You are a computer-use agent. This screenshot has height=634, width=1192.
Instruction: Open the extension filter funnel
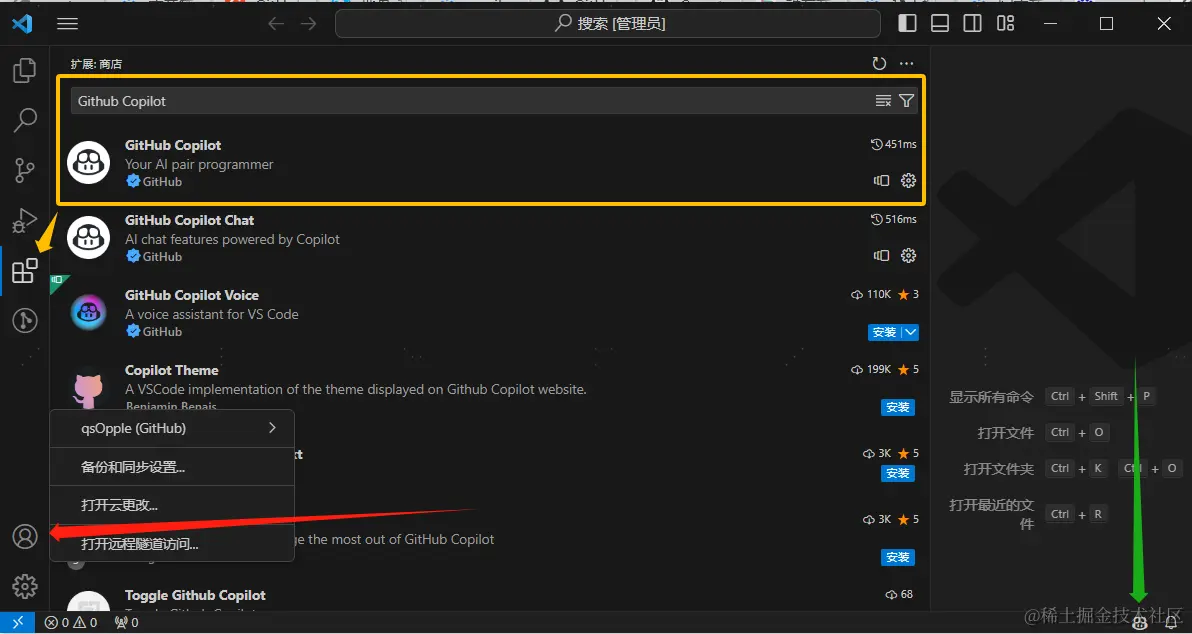[x=906, y=100]
